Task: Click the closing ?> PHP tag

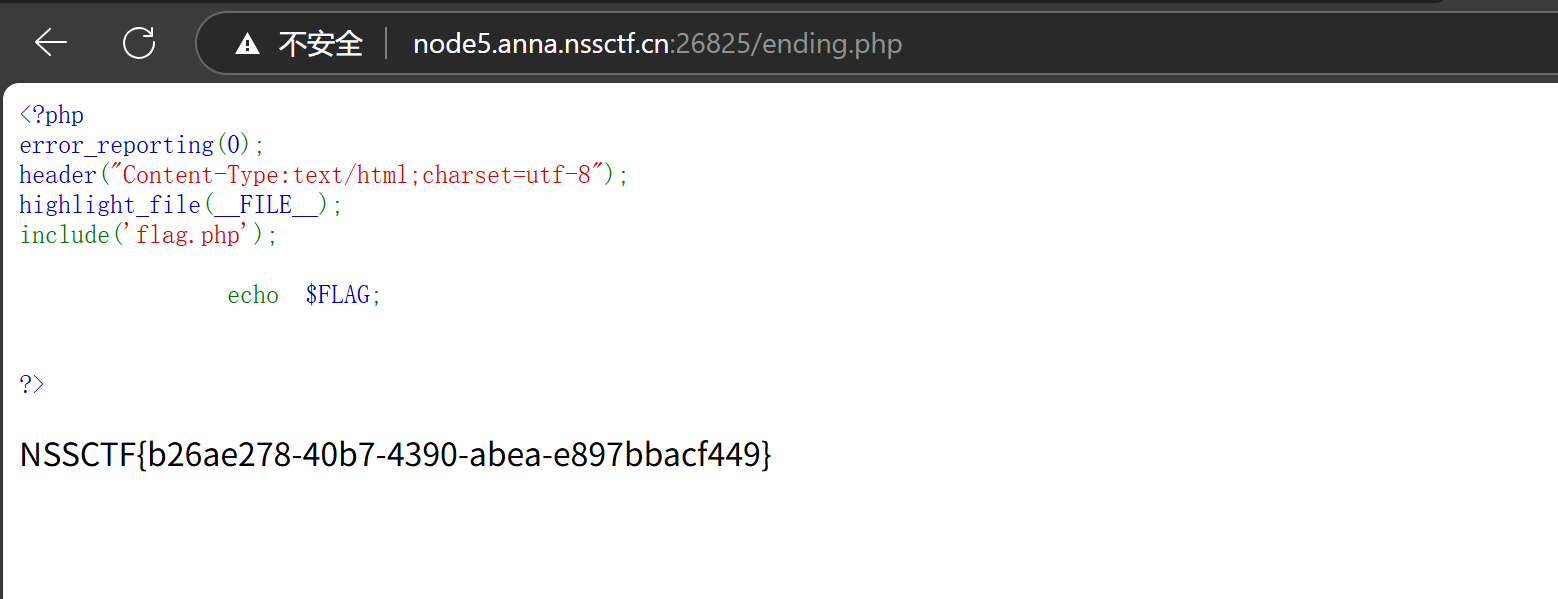Action: (x=32, y=384)
